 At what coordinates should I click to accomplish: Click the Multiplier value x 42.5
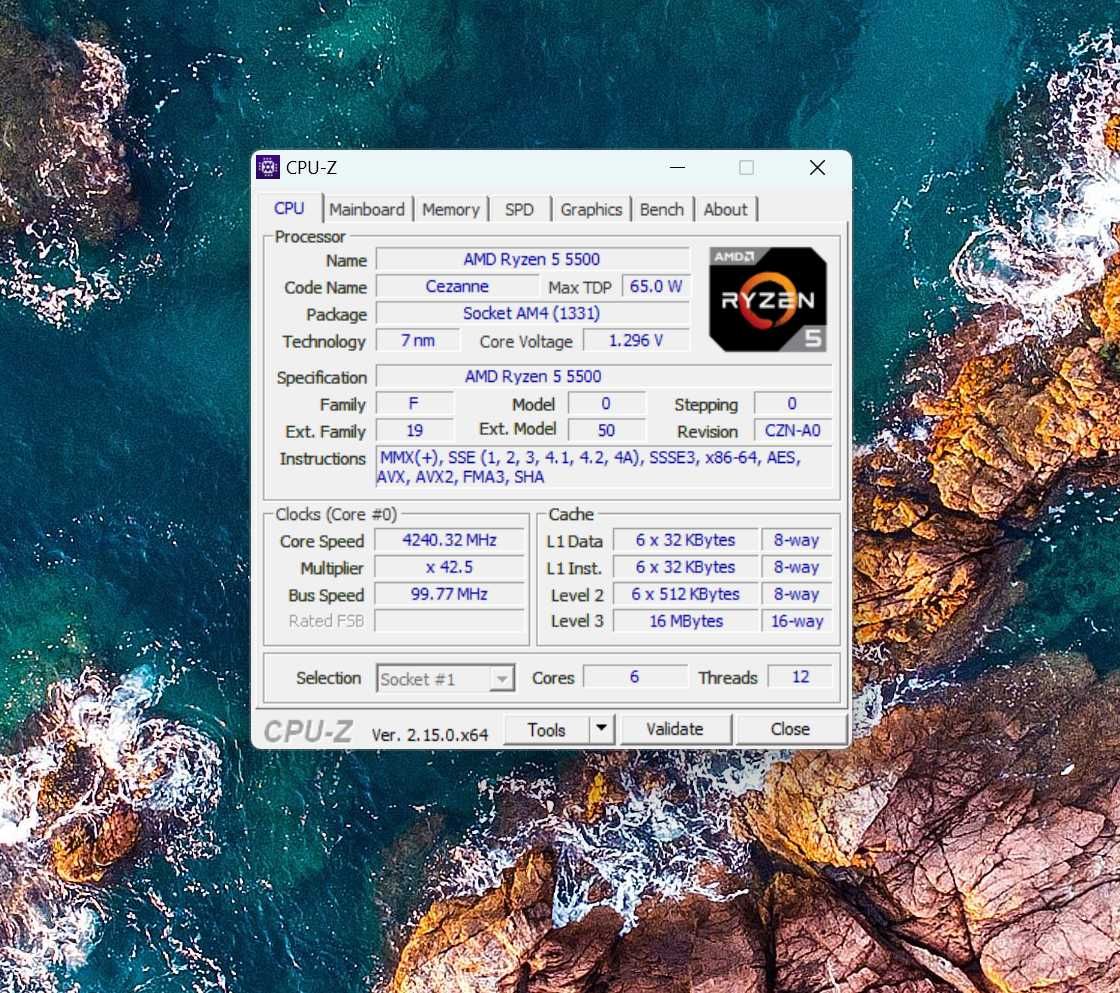click(x=449, y=567)
